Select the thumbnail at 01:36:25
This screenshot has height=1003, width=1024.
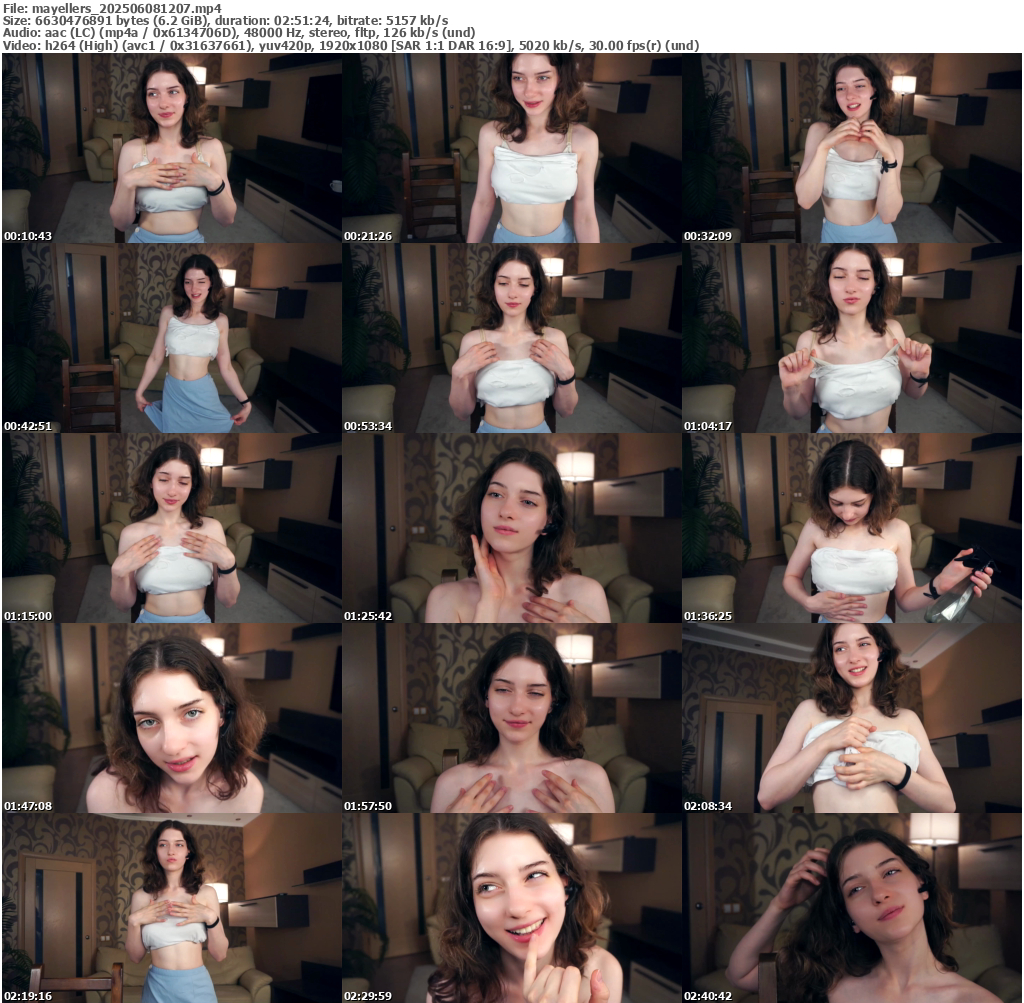[x=852, y=528]
